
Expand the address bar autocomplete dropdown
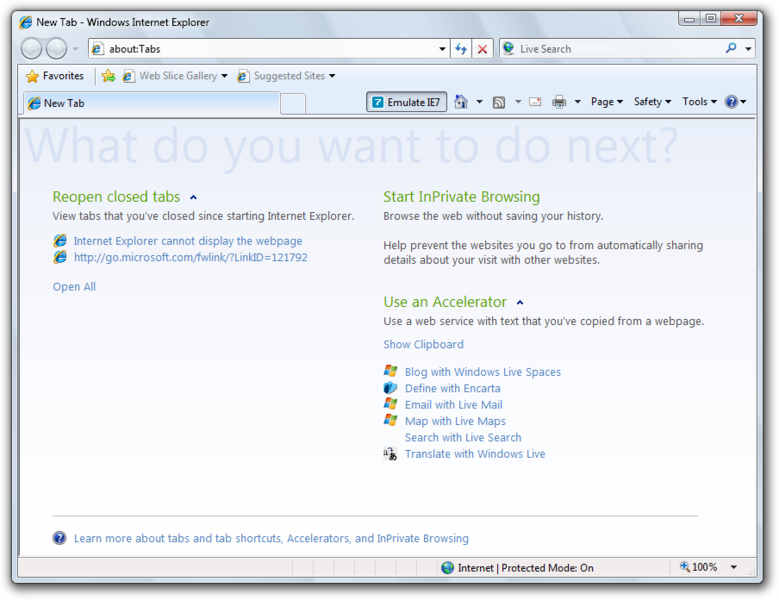click(442, 49)
